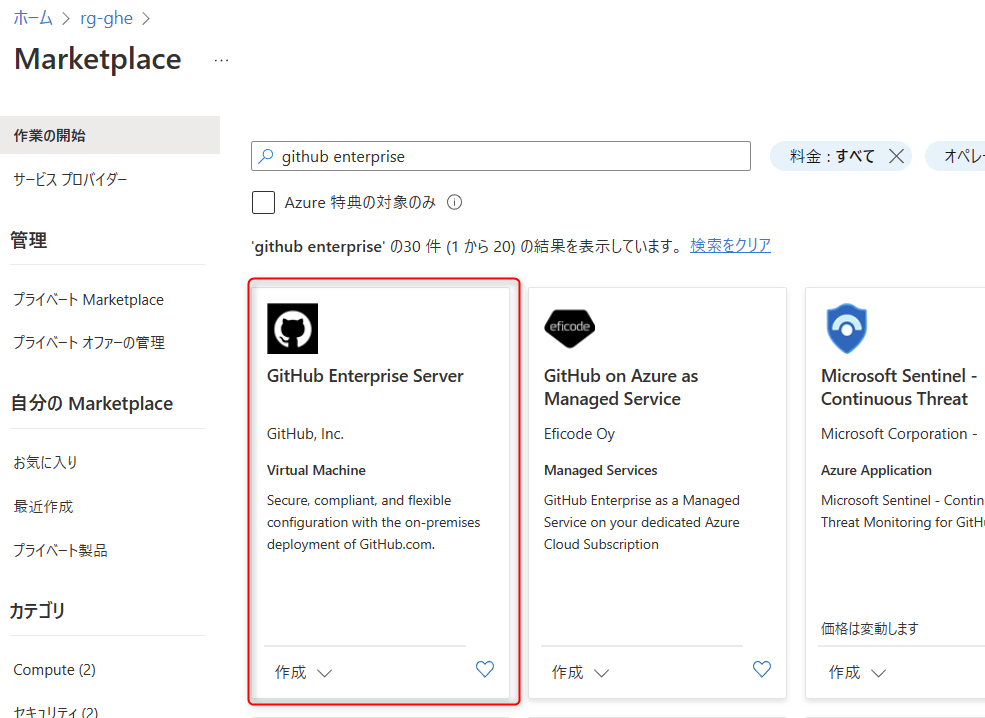The width and height of the screenshot is (985, 718).
Task: Open the Marketplace ellipsis more menu
Action: tap(221, 60)
